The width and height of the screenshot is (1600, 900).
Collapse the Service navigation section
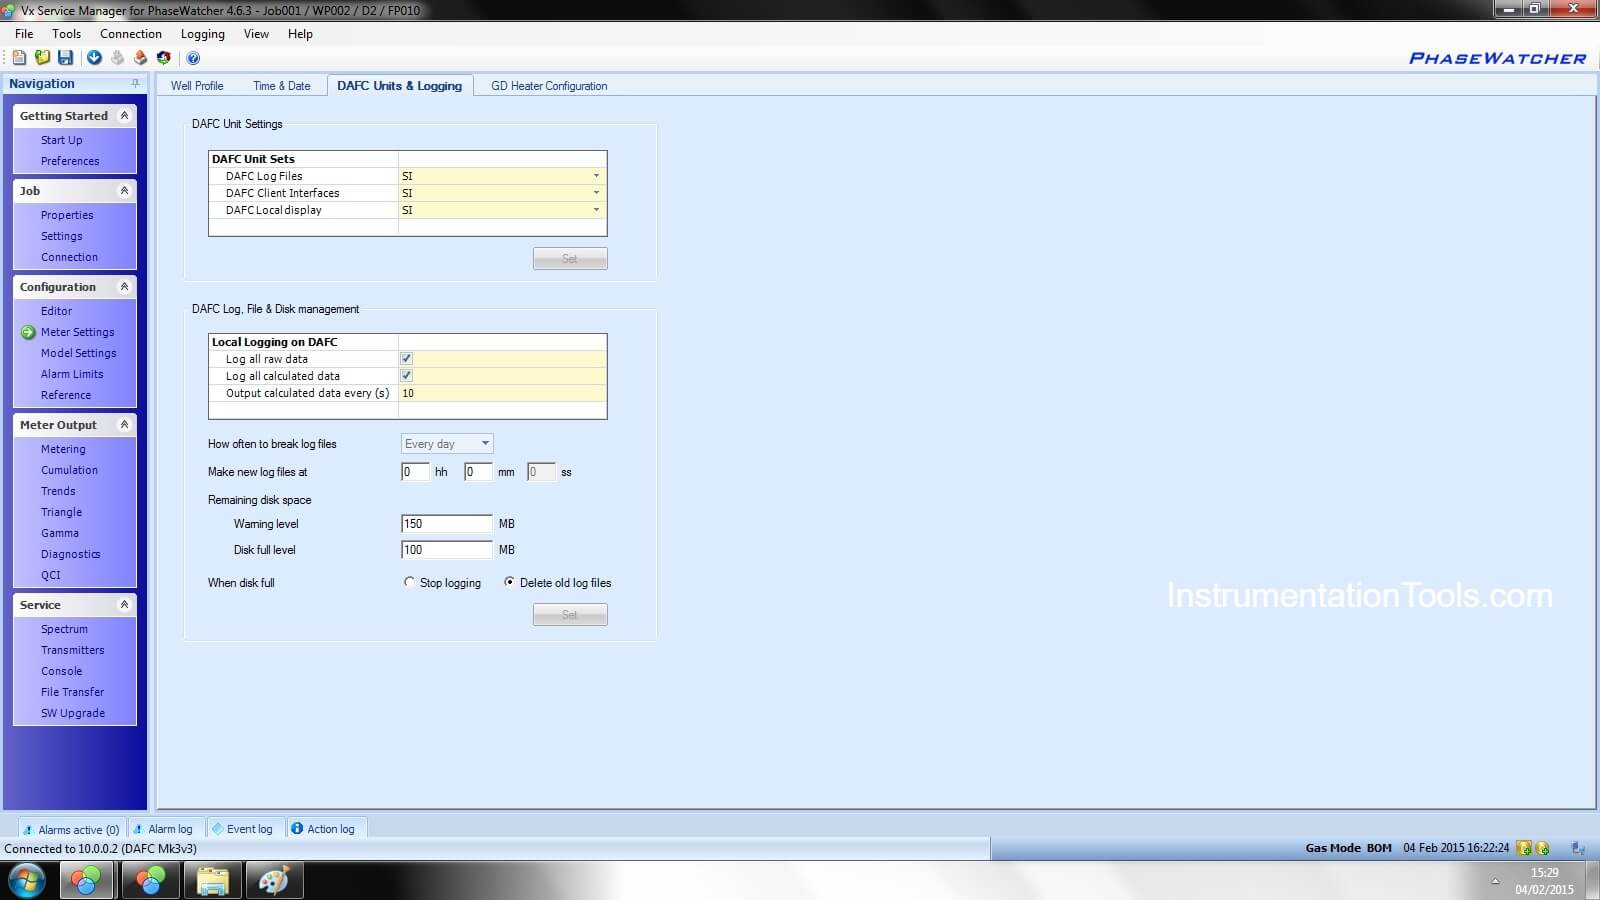pos(124,605)
